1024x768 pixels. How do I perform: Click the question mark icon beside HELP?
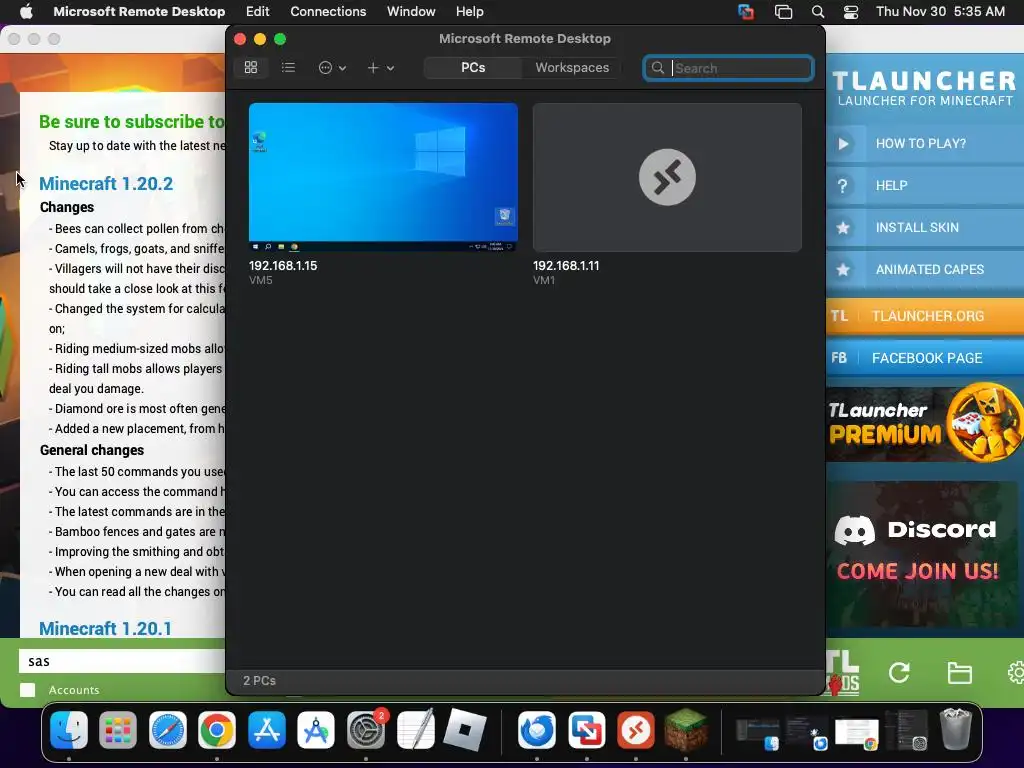pos(843,185)
